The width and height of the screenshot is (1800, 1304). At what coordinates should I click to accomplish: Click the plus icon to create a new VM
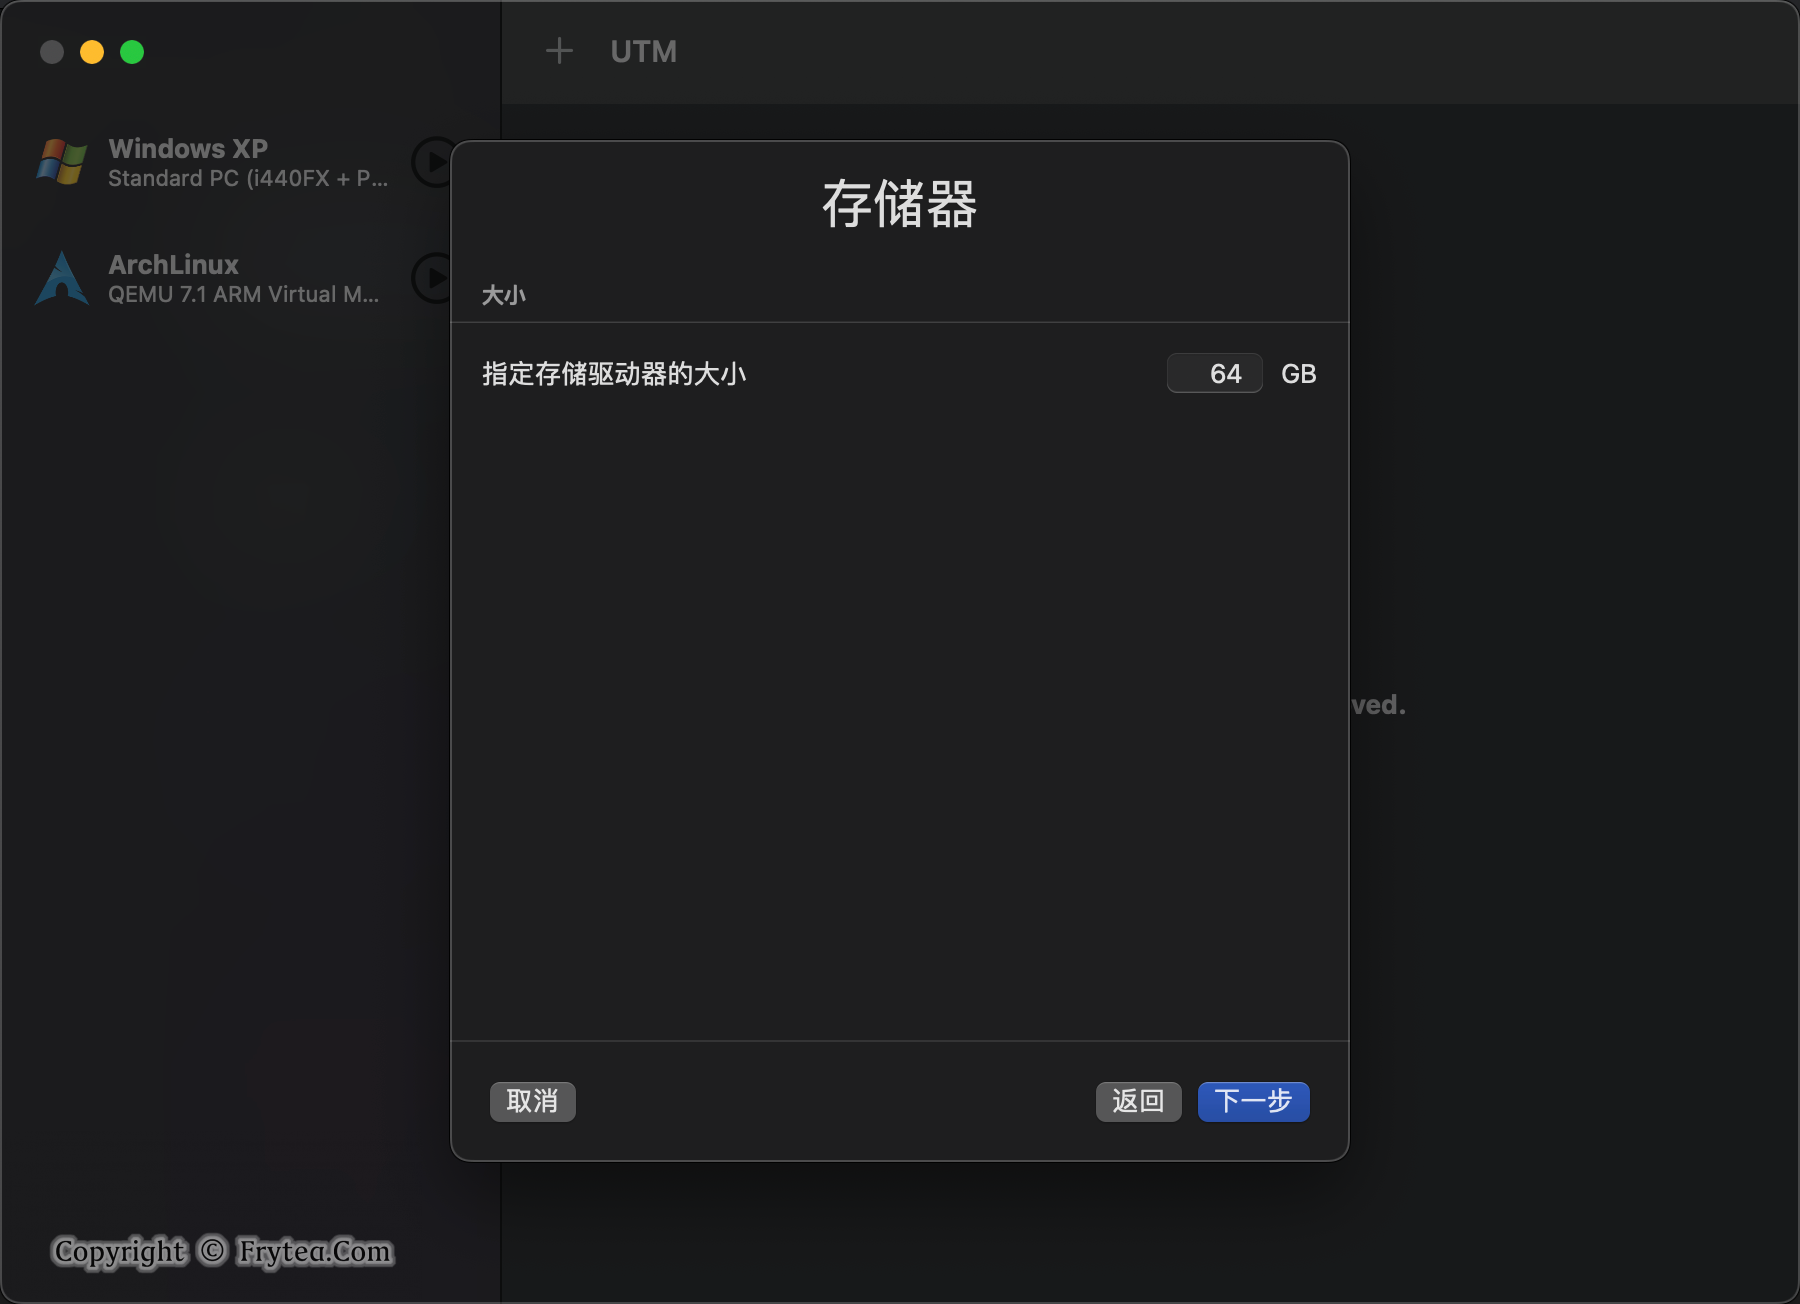[559, 51]
